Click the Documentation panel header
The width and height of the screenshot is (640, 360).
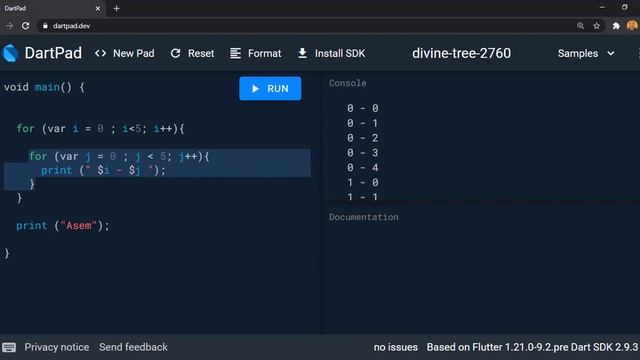[x=364, y=217]
